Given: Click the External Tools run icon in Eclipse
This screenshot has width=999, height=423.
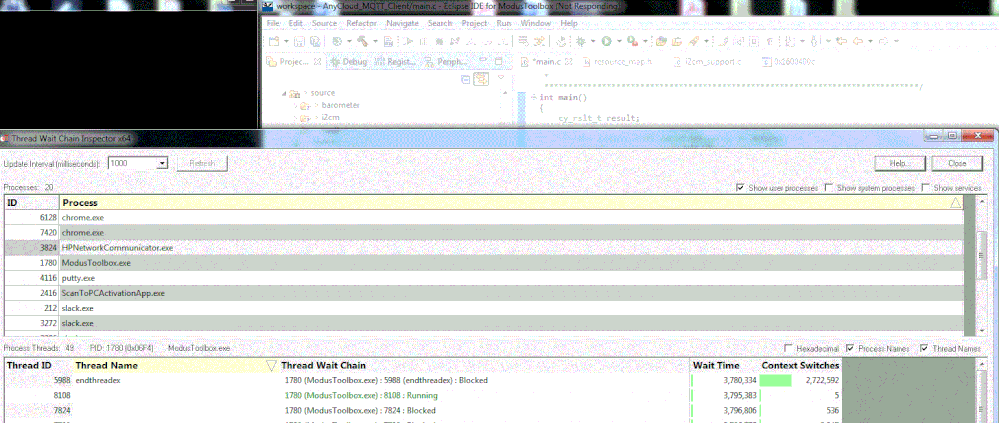Looking at the screenshot, I should (633, 41).
